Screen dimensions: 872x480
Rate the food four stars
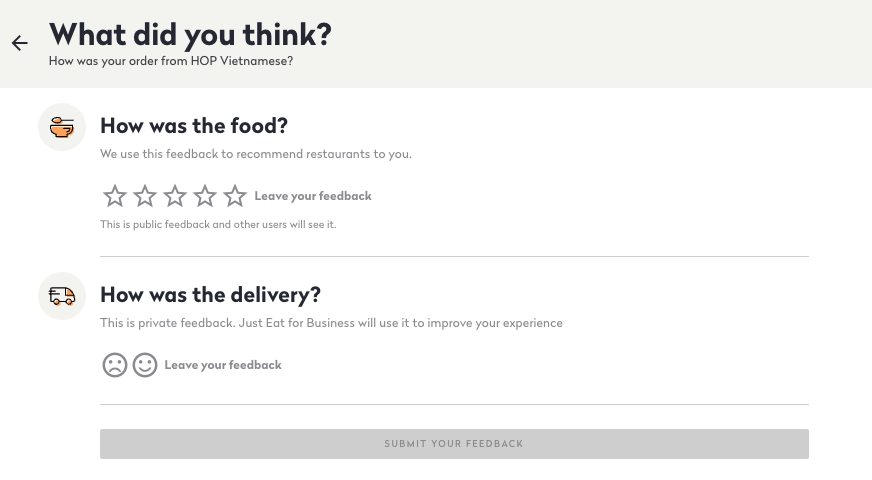(x=205, y=196)
